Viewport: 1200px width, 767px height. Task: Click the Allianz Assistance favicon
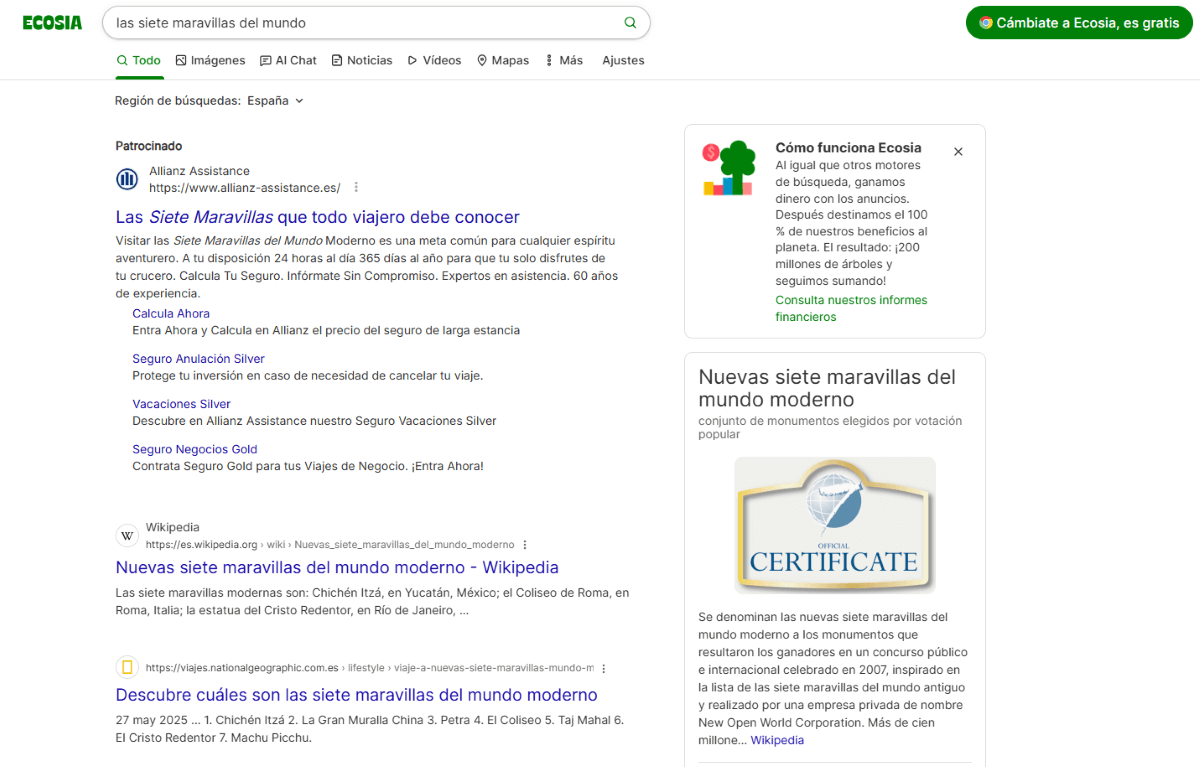[127, 179]
